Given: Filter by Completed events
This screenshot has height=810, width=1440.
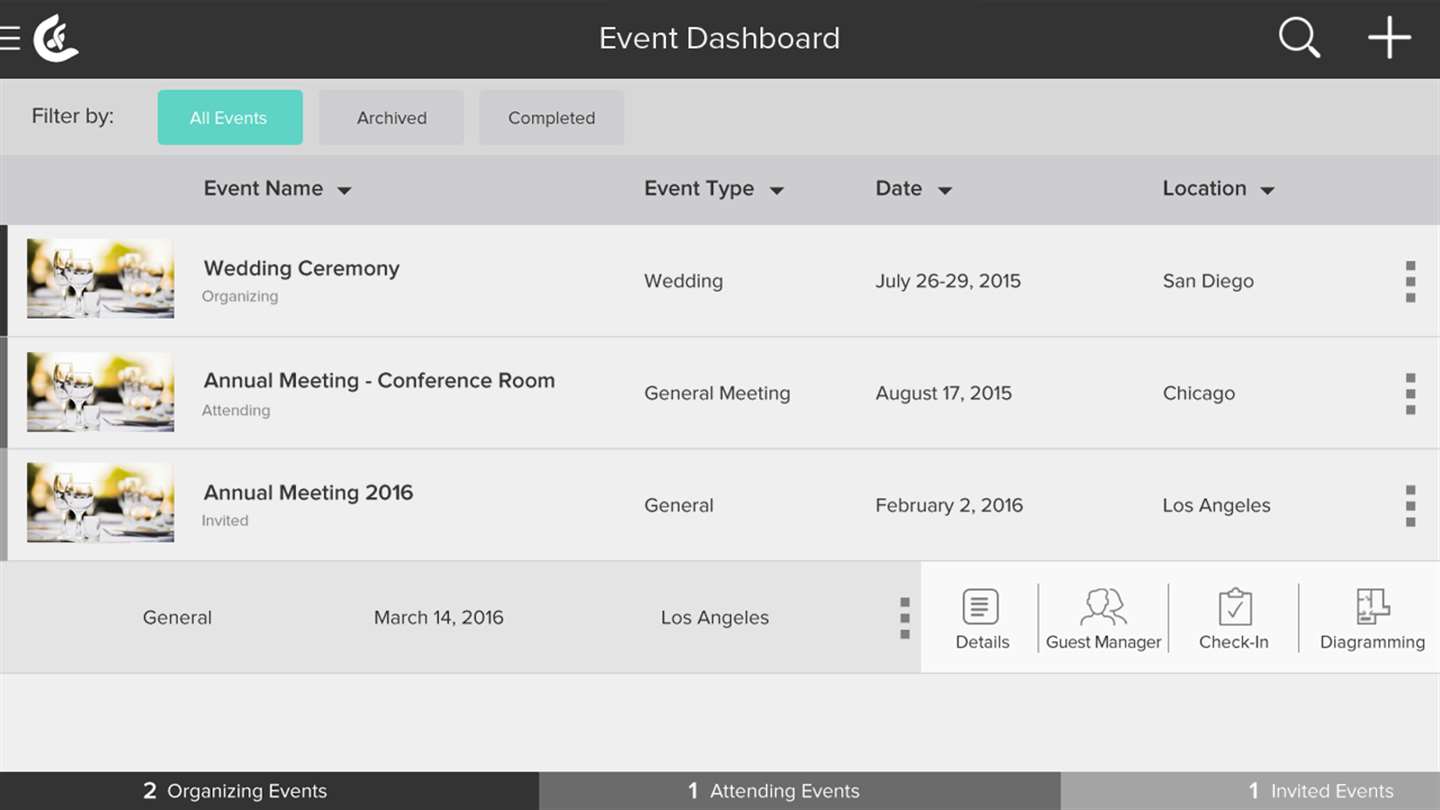Looking at the screenshot, I should click(x=551, y=118).
